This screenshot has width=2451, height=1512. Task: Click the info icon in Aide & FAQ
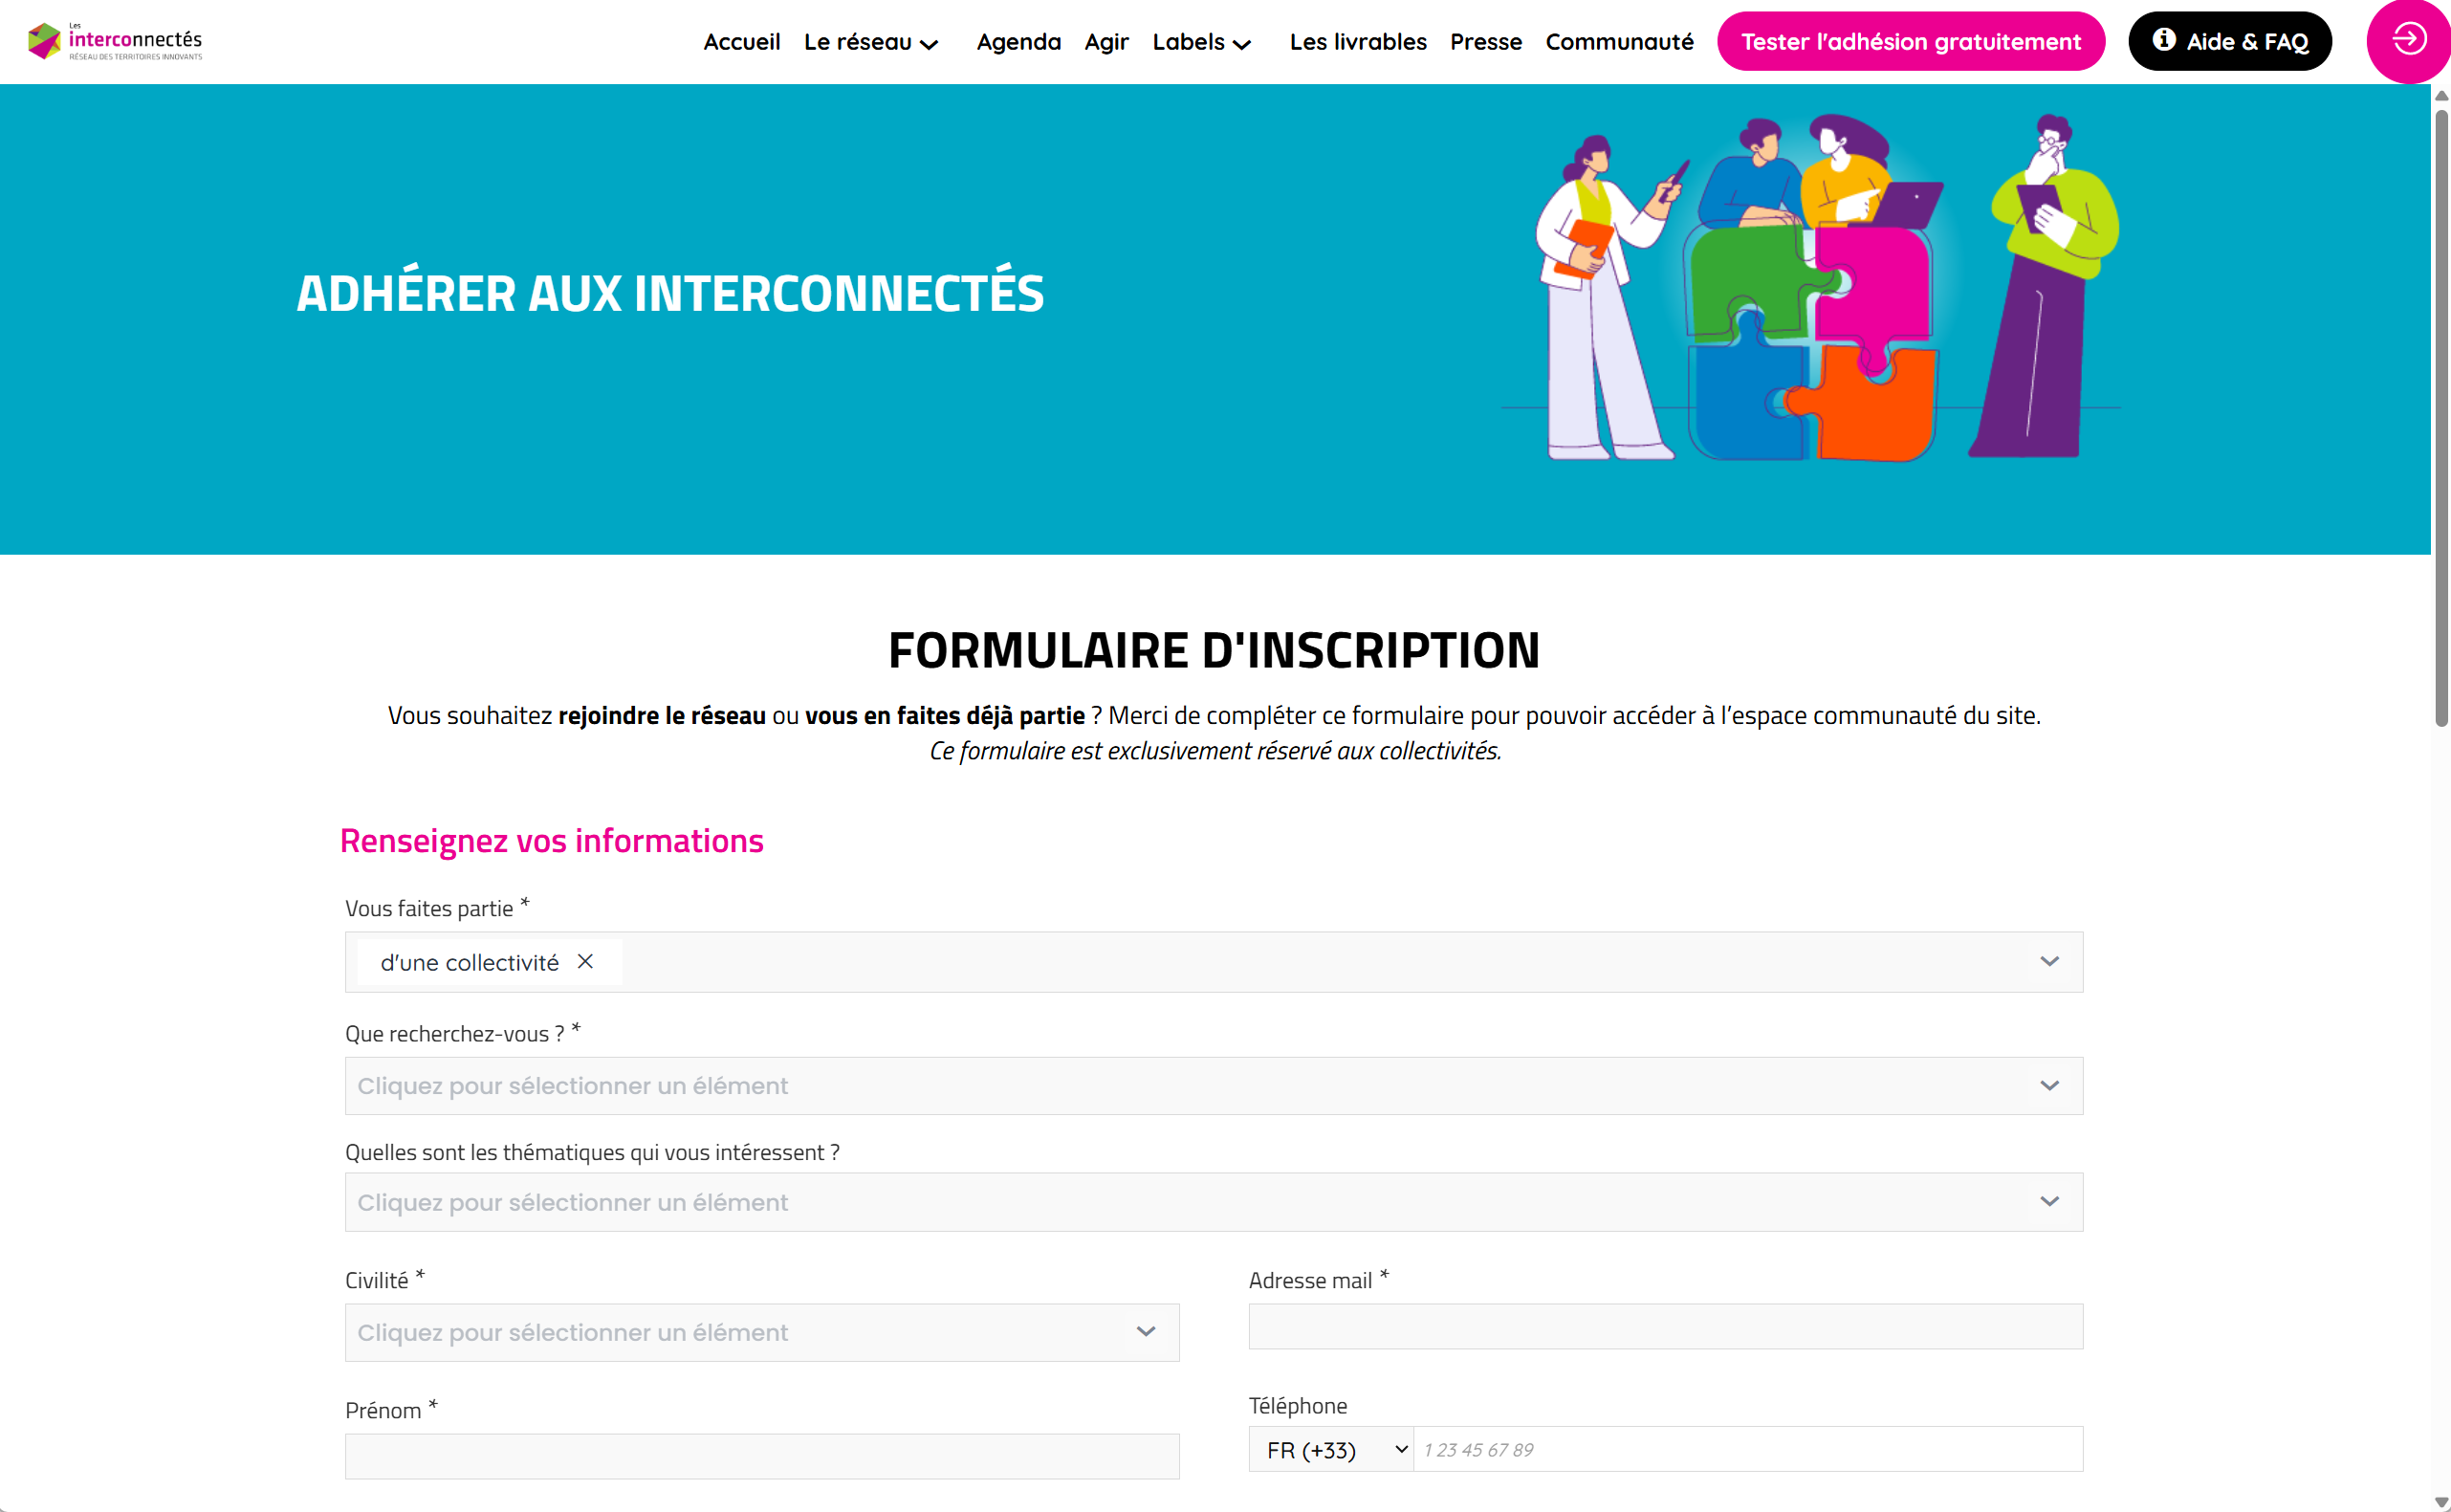[x=2164, y=40]
